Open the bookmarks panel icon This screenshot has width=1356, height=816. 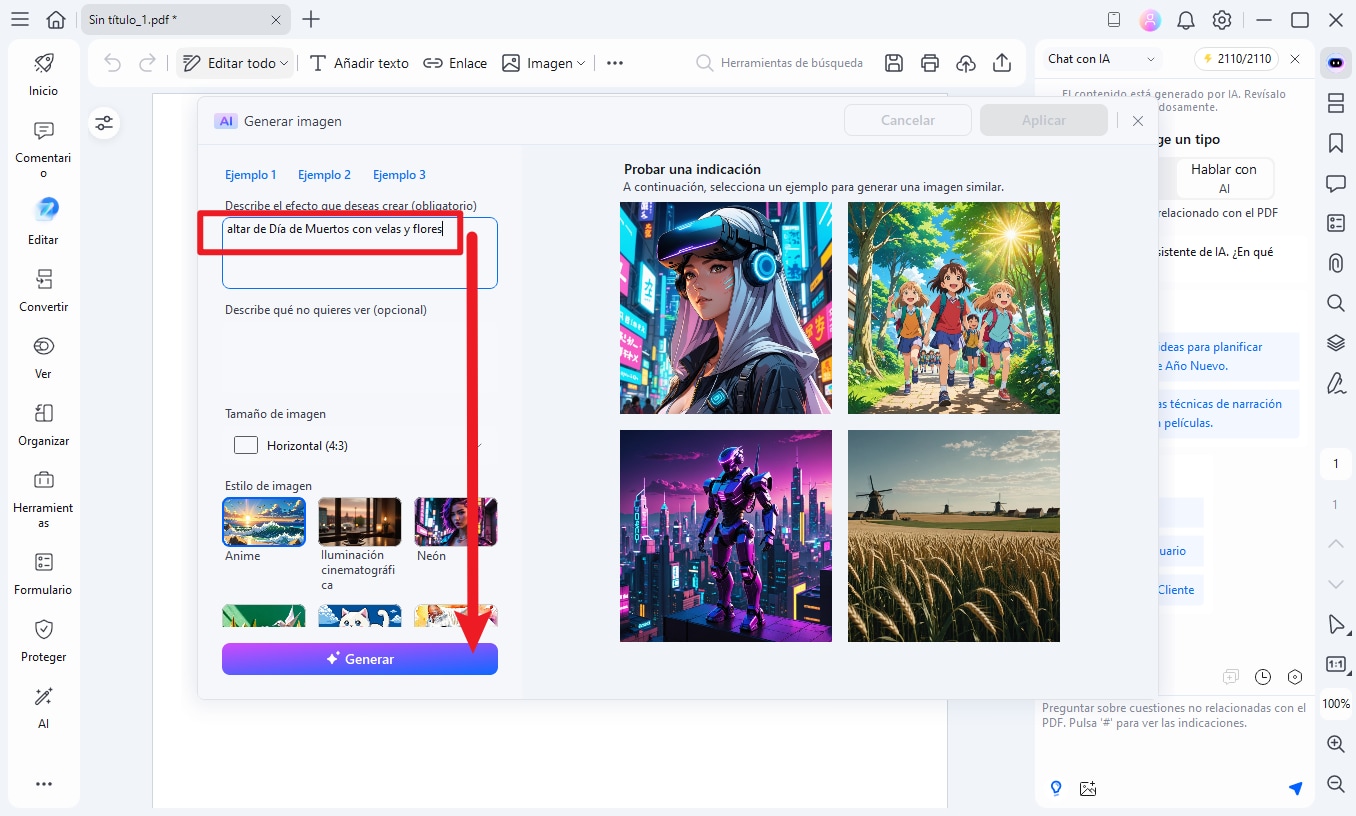click(1335, 143)
